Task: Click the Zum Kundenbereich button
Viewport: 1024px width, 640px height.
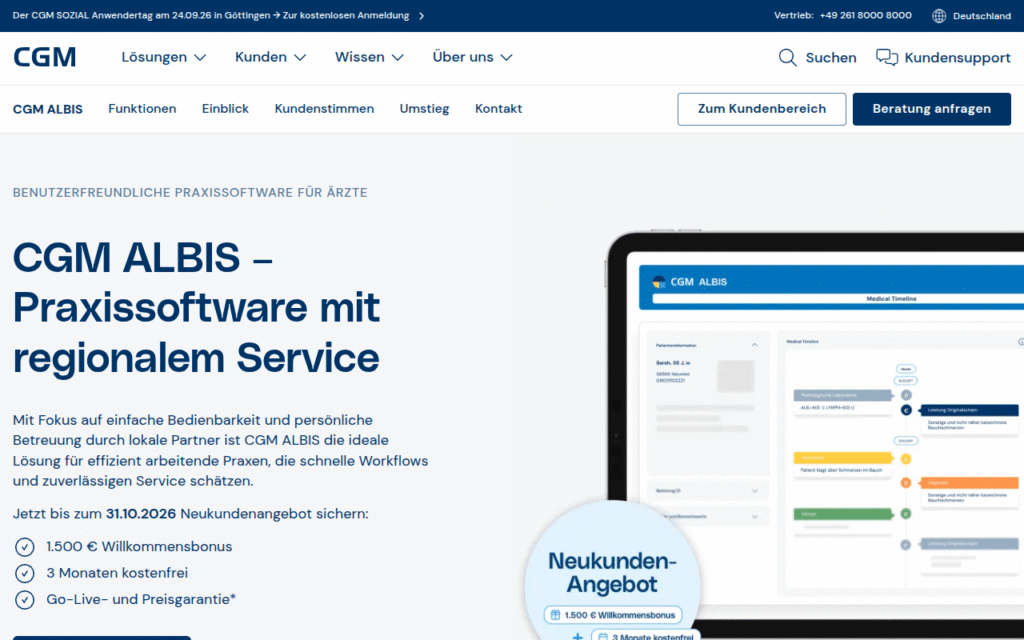Action: [x=761, y=109]
